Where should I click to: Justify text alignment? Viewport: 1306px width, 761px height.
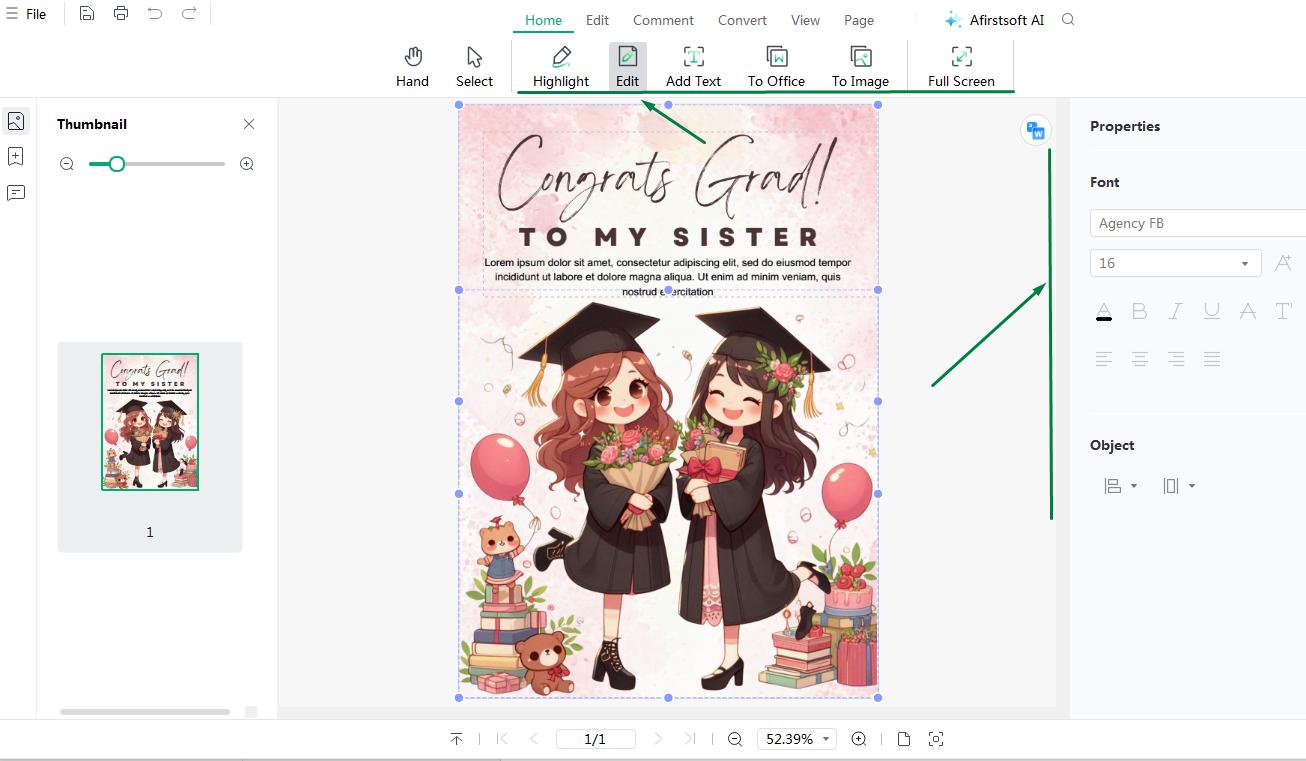click(x=1212, y=359)
